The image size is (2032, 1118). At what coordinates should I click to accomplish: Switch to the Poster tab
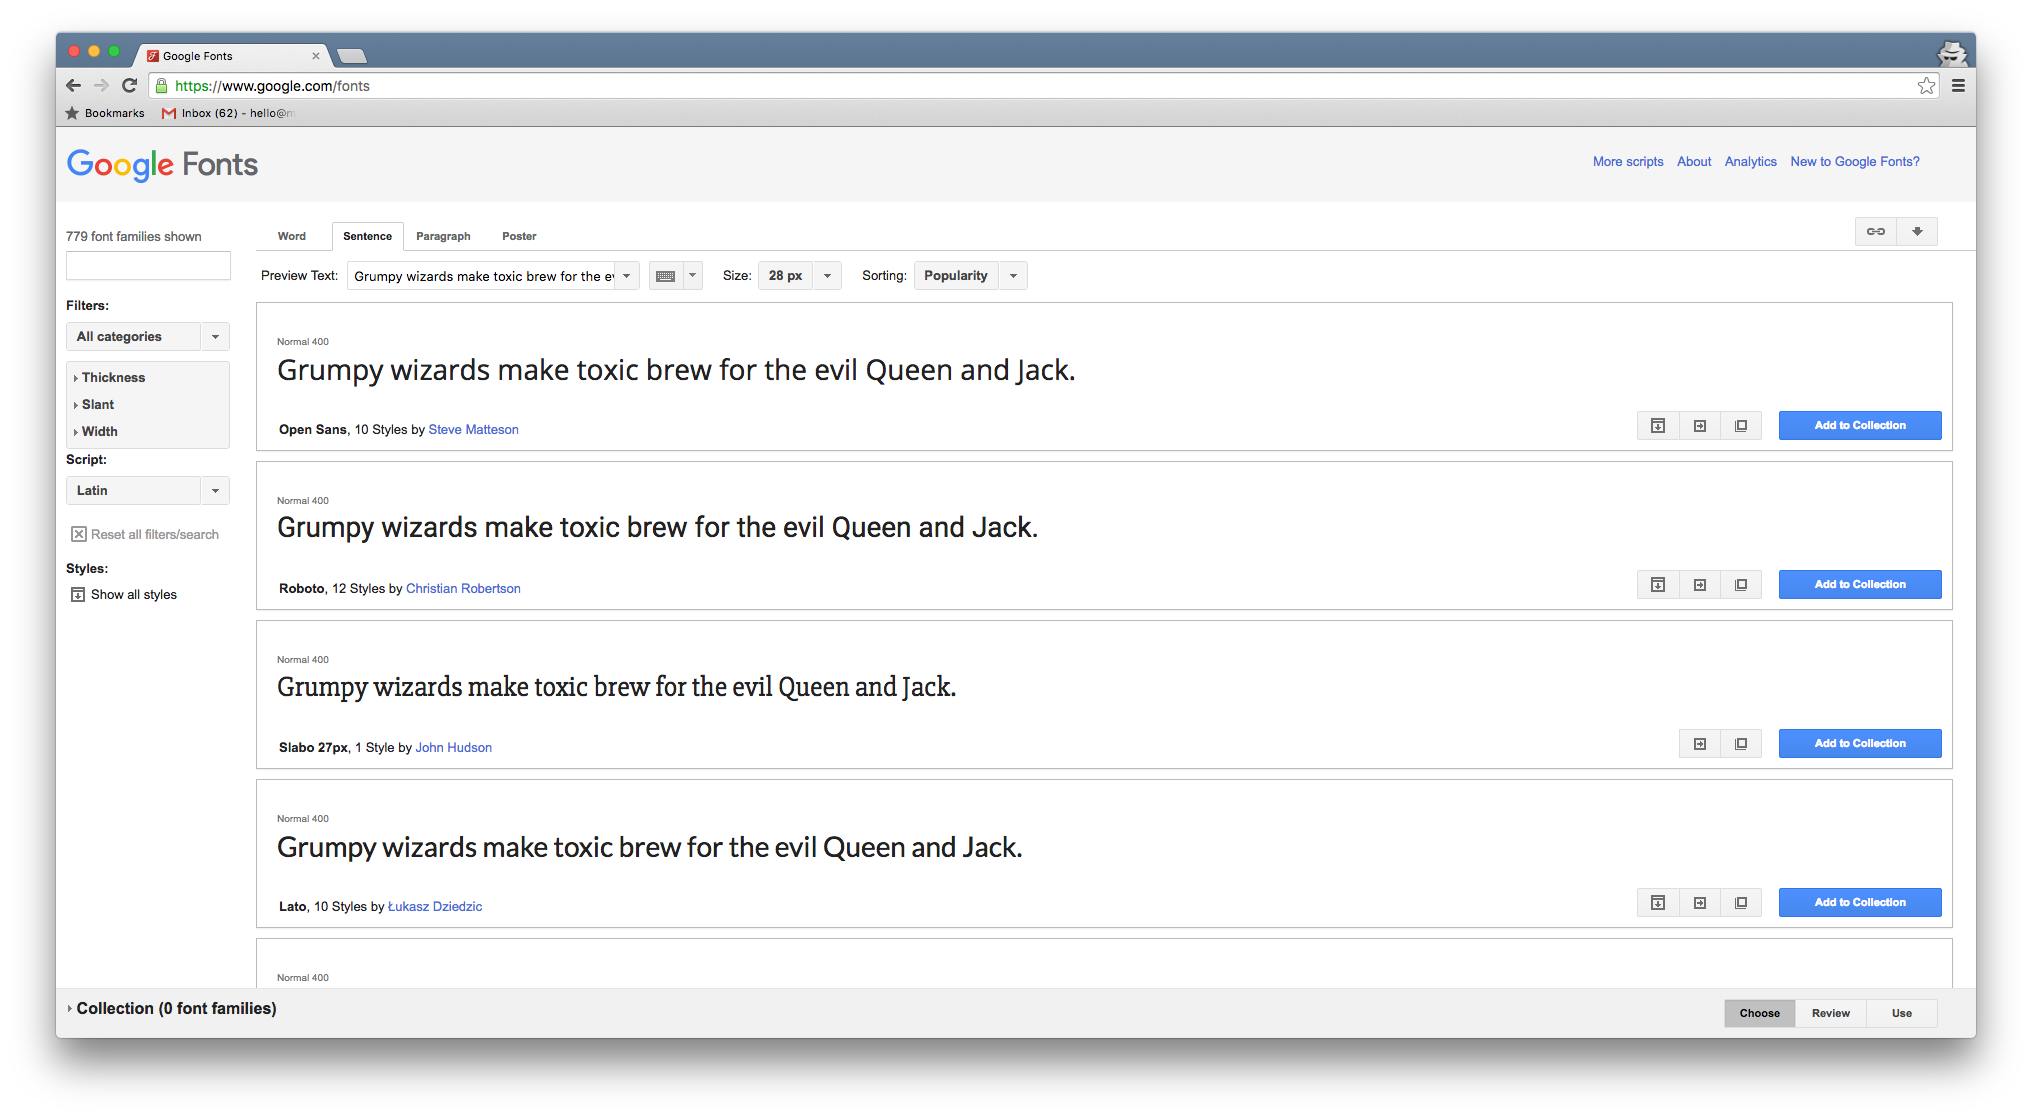pyautogui.click(x=519, y=236)
